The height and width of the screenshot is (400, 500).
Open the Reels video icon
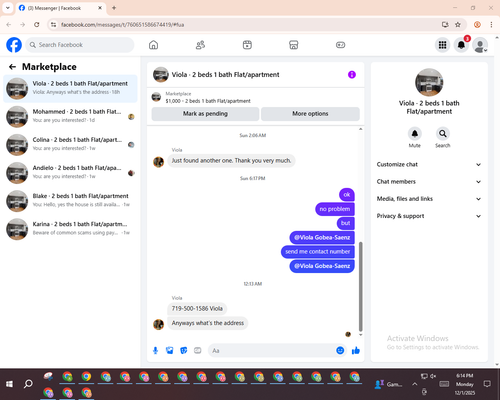pos(247,45)
